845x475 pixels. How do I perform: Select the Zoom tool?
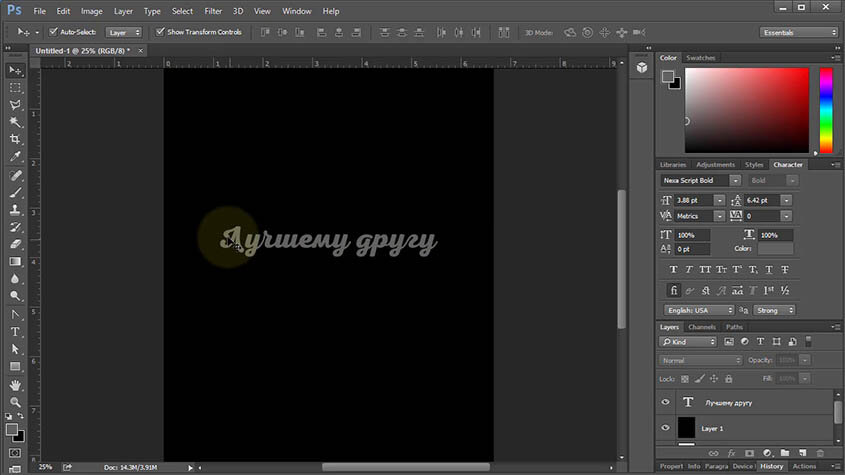(15, 402)
